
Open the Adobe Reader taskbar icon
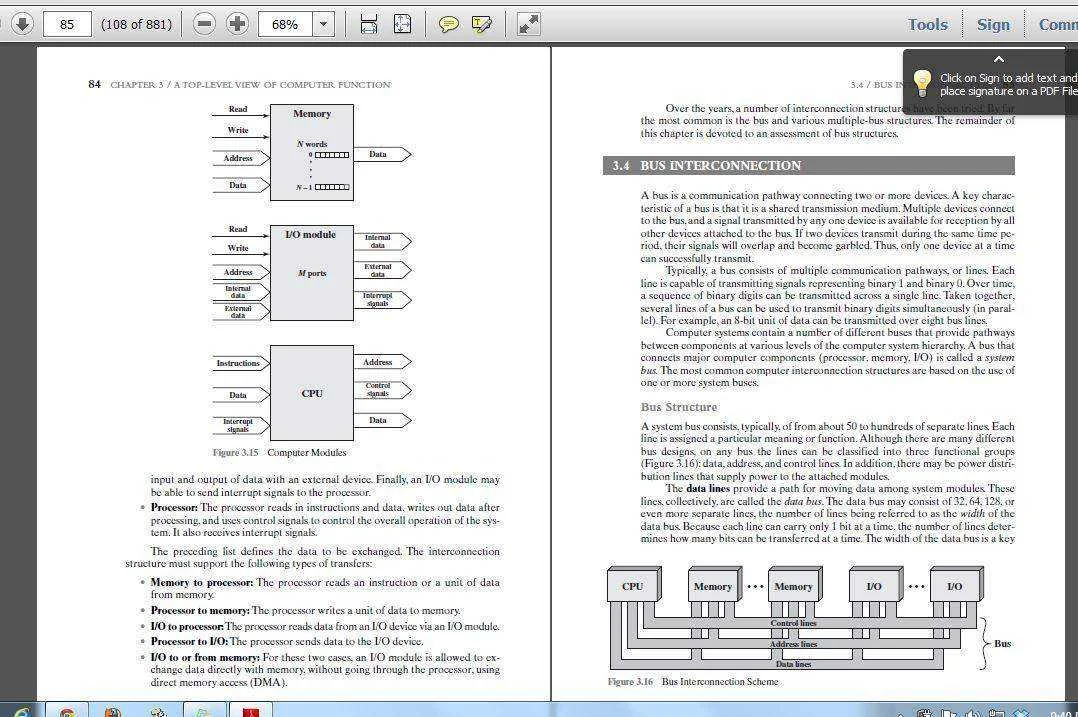pos(250,710)
